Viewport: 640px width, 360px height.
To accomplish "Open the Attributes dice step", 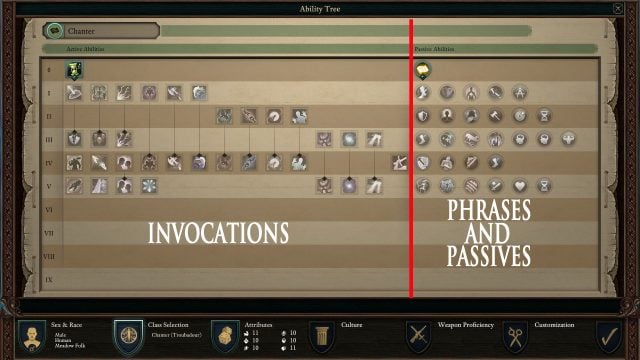I will tap(225, 337).
